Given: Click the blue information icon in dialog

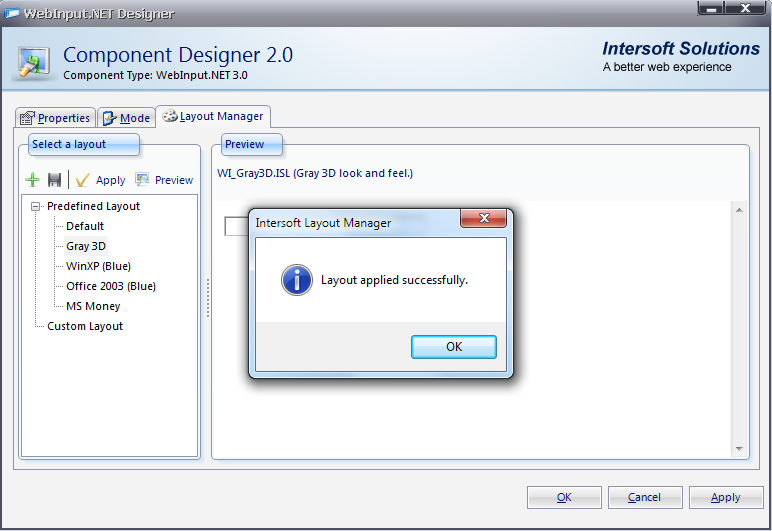Looking at the screenshot, I should pos(297,280).
